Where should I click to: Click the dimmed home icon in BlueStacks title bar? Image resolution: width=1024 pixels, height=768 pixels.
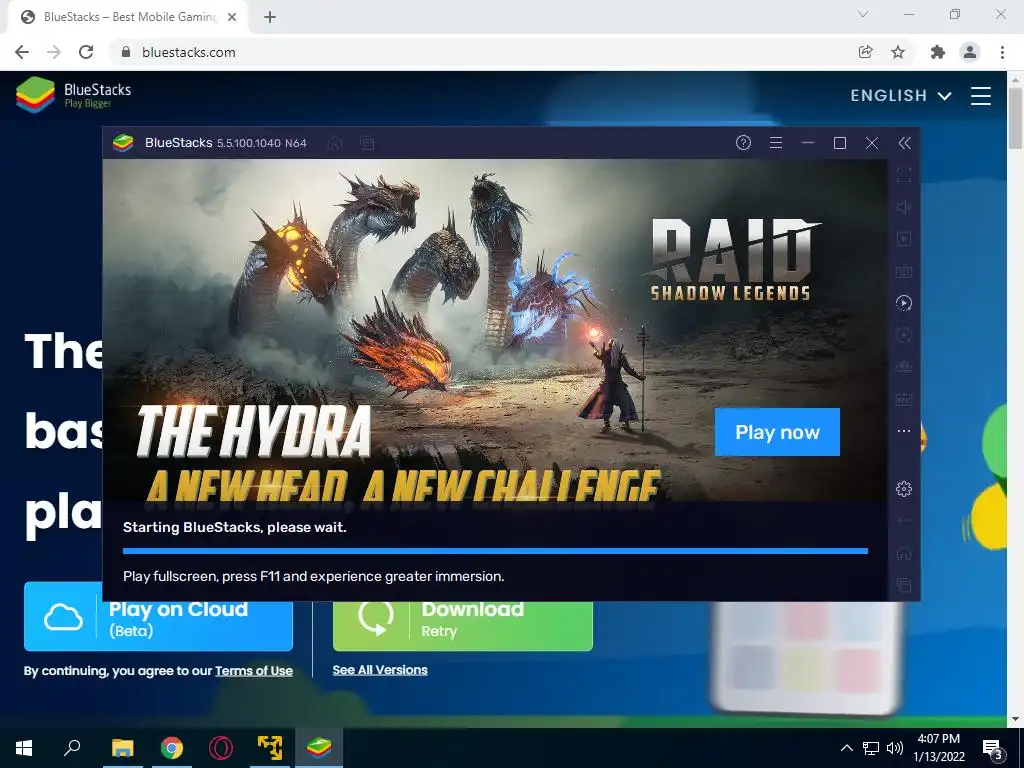(x=335, y=143)
